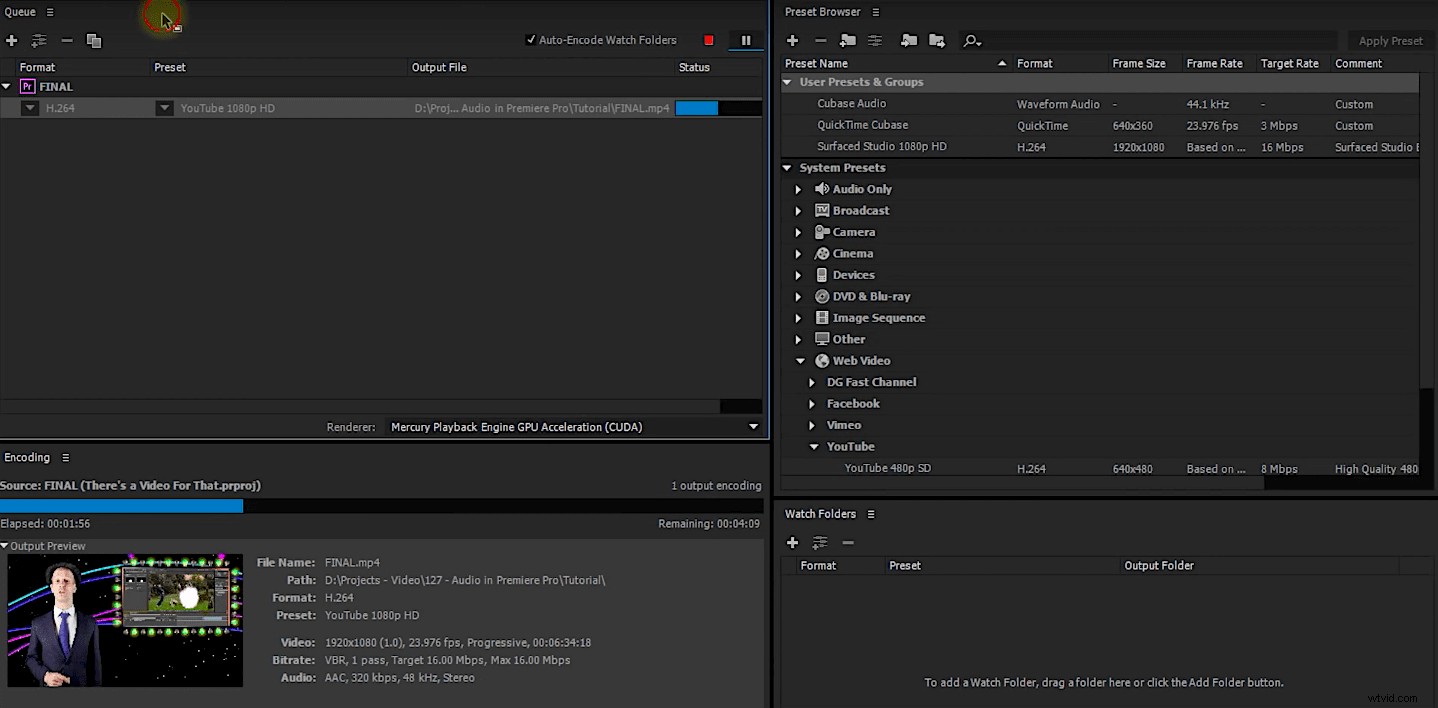1438x708 pixels.
Task: Toggle the Auto-Encode Watch Folders checkbox
Action: (532, 40)
